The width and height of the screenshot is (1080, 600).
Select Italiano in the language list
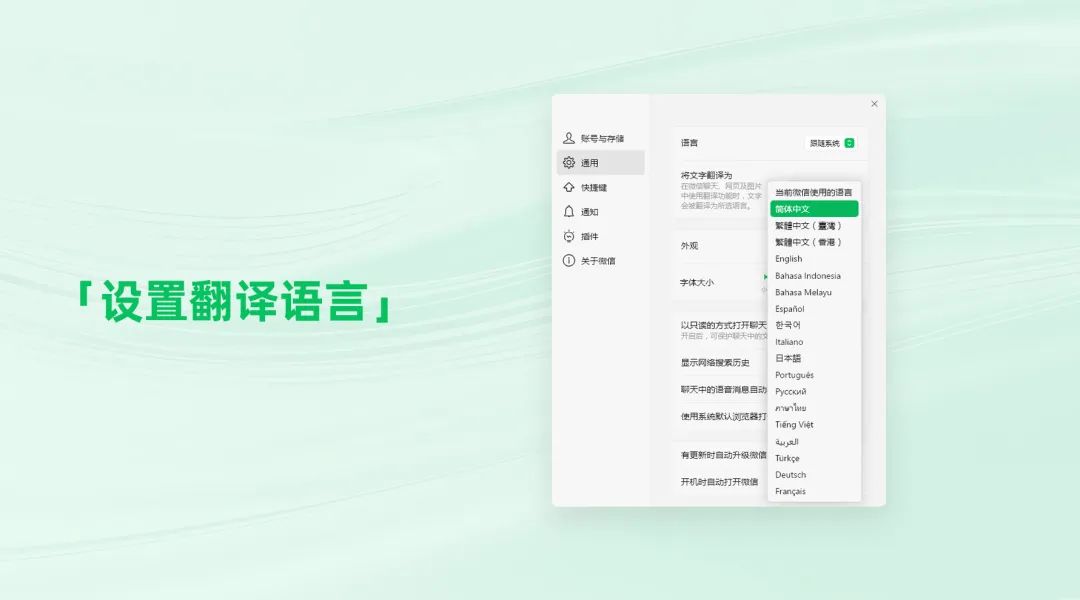pyautogui.click(x=813, y=342)
